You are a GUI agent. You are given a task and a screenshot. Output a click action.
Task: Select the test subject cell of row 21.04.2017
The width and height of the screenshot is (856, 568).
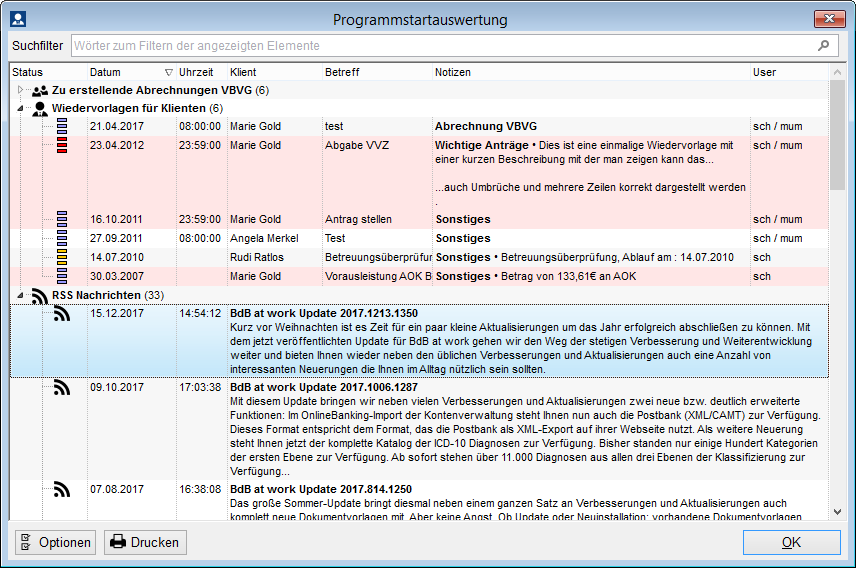334,126
